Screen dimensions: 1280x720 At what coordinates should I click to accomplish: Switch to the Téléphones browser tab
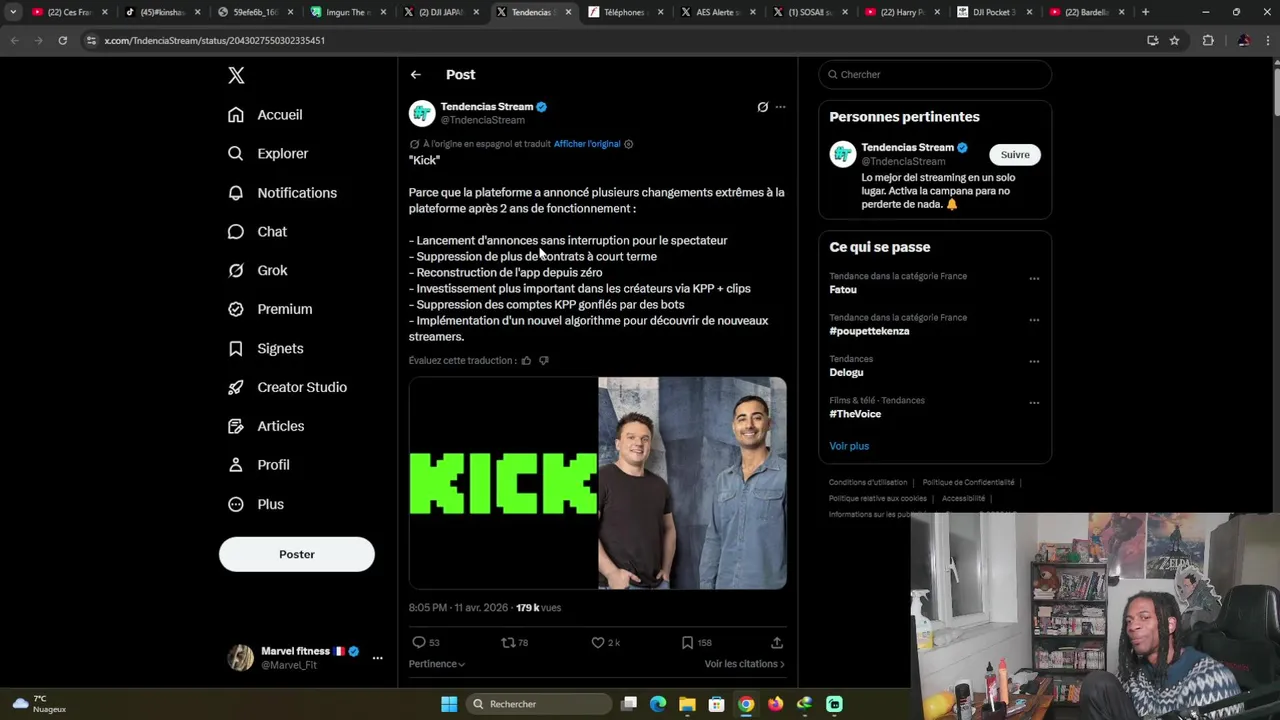625,12
